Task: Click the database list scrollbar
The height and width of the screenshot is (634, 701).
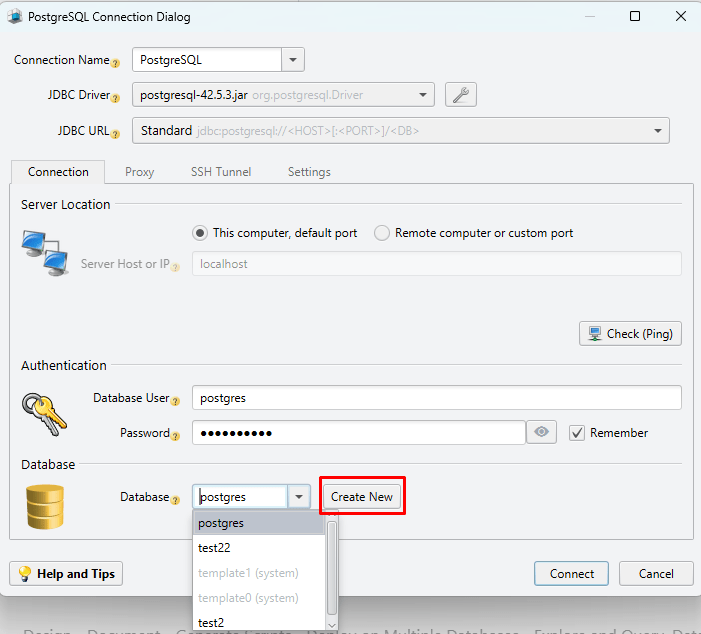Action: 332,568
